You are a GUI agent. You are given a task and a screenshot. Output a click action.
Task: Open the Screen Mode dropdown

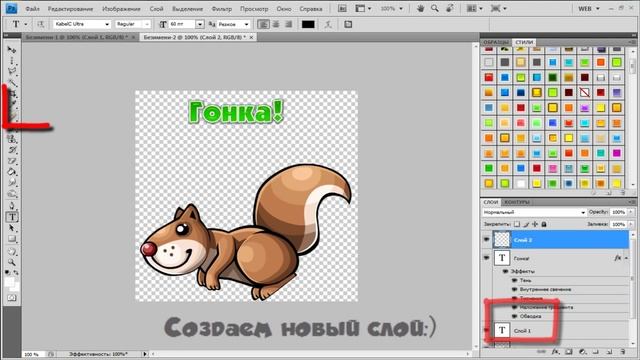point(498,8)
